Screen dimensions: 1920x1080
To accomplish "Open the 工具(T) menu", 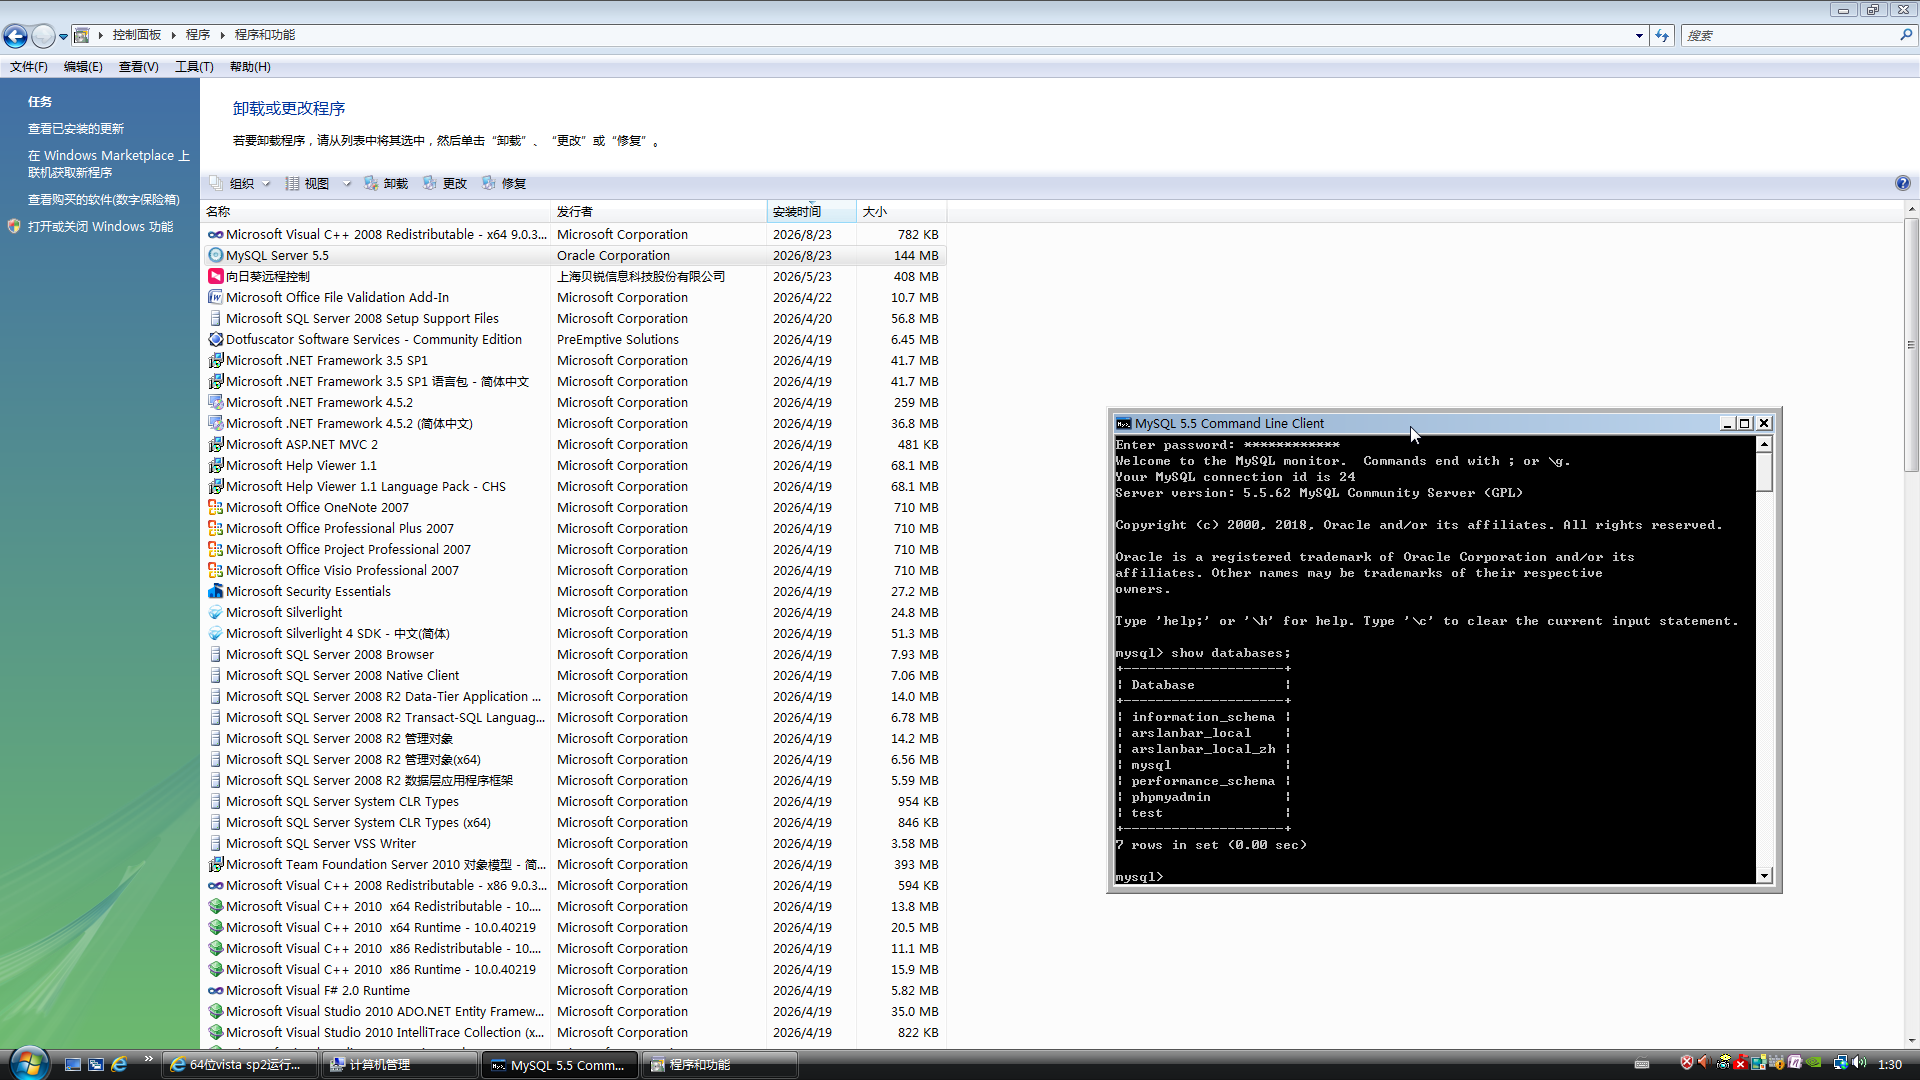I will tap(194, 67).
